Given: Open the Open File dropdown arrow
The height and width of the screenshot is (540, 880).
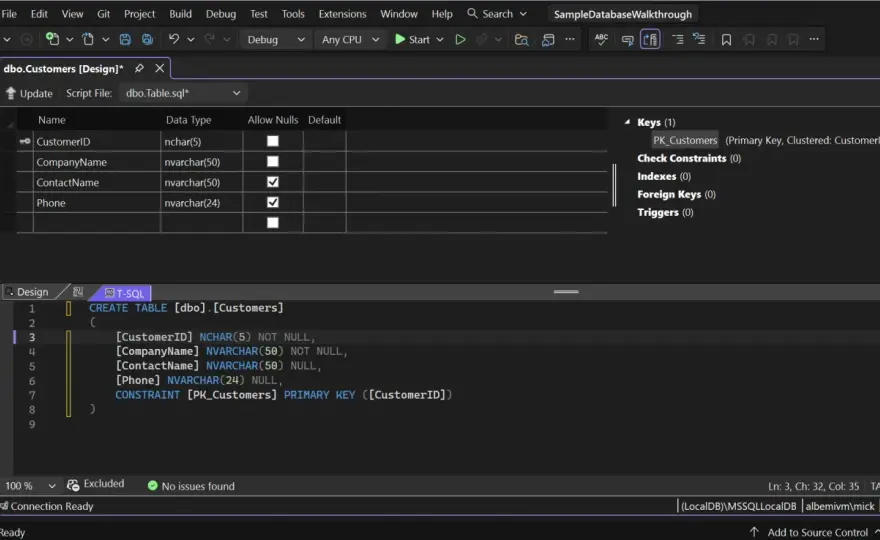Looking at the screenshot, I should [x=106, y=39].
